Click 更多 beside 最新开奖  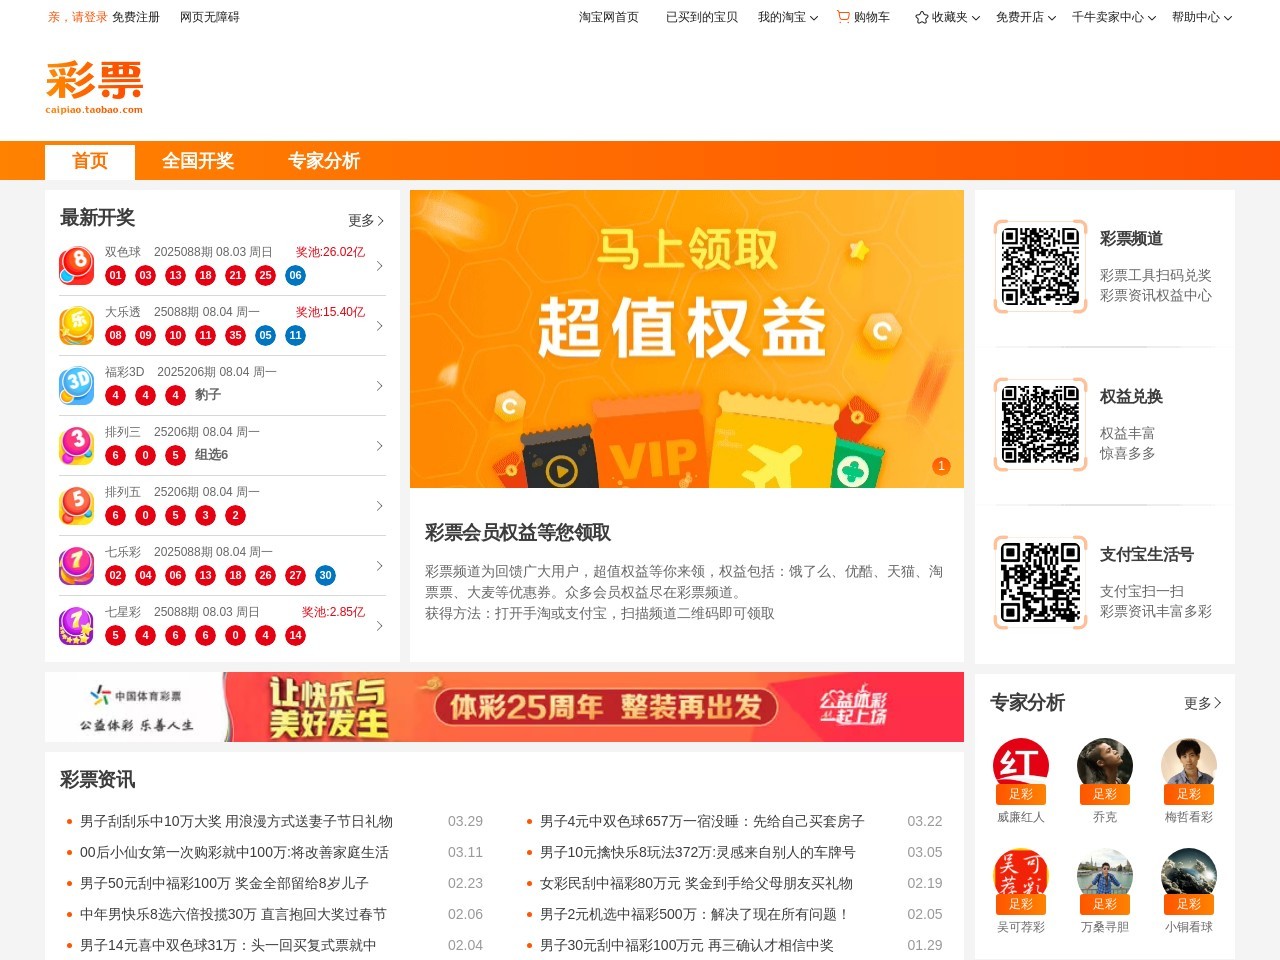point(365,220)
